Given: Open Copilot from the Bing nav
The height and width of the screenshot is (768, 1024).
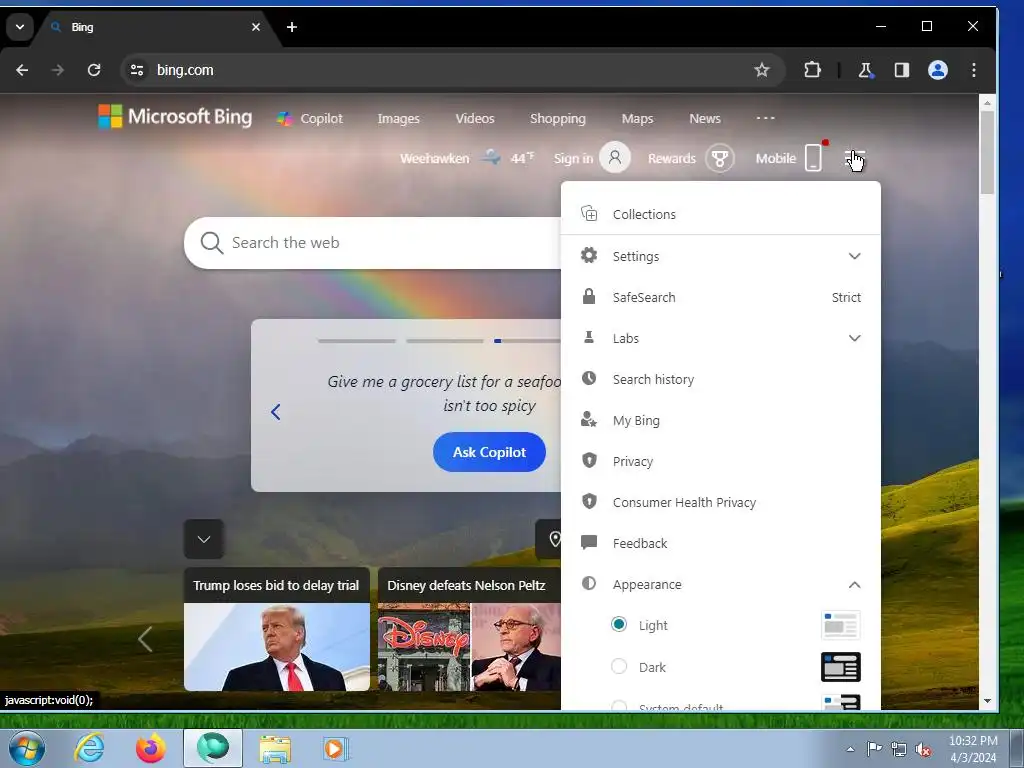Looking at the screenshot, I should (310, 118).
